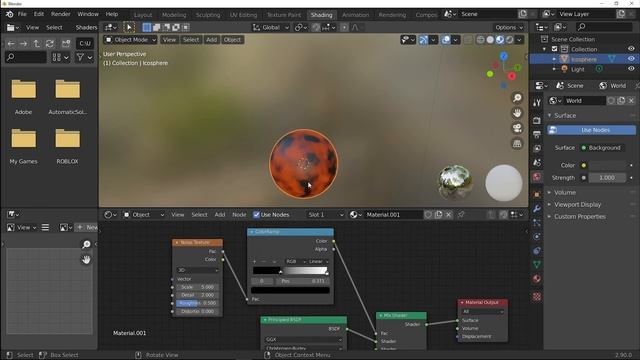Toggle visibility eye for Collection

tap(631, 49)
